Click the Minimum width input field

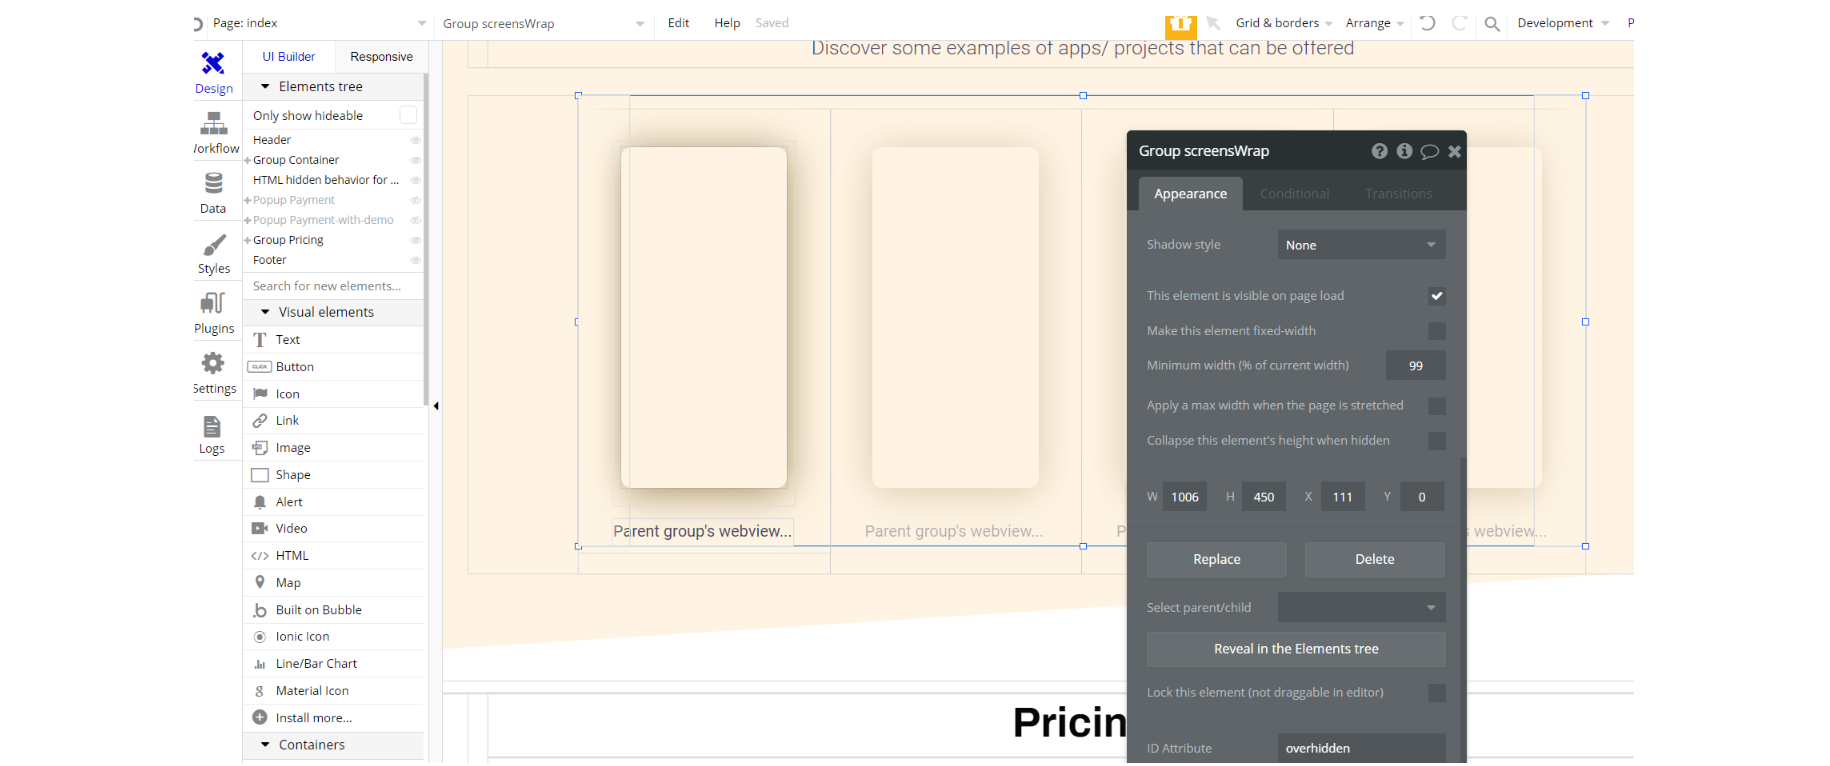click(1415, 366)
